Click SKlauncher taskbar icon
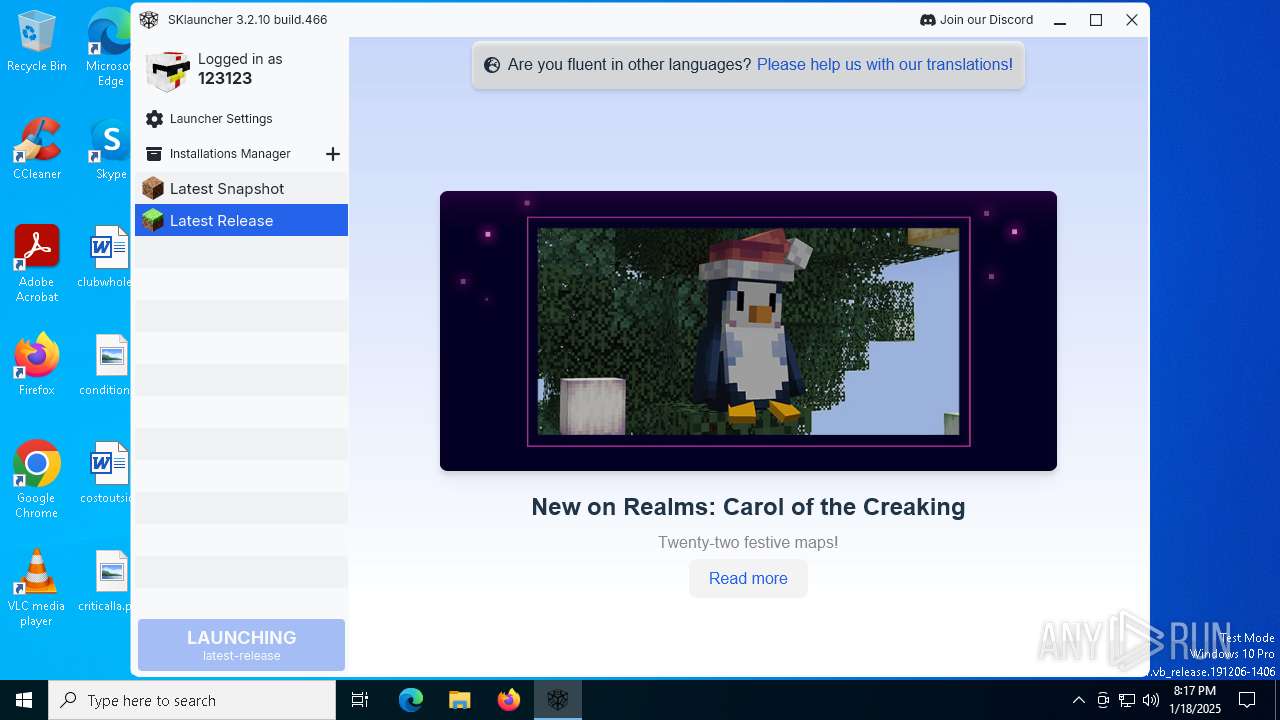 tap(558, 700)
